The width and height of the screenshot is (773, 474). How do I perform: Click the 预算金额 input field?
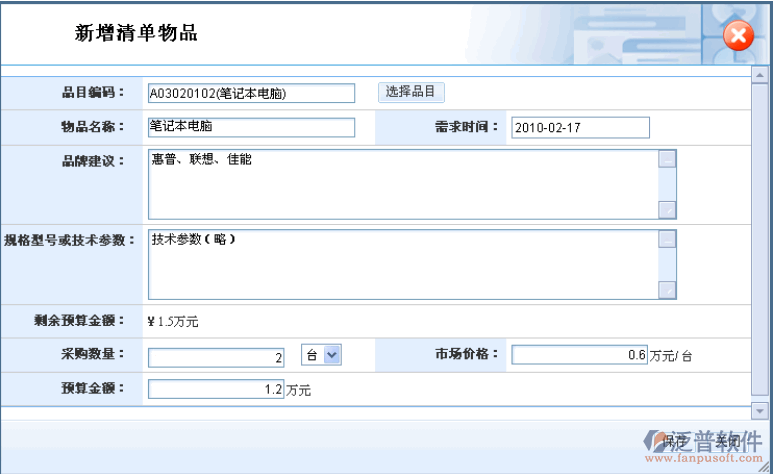point(216,389)
